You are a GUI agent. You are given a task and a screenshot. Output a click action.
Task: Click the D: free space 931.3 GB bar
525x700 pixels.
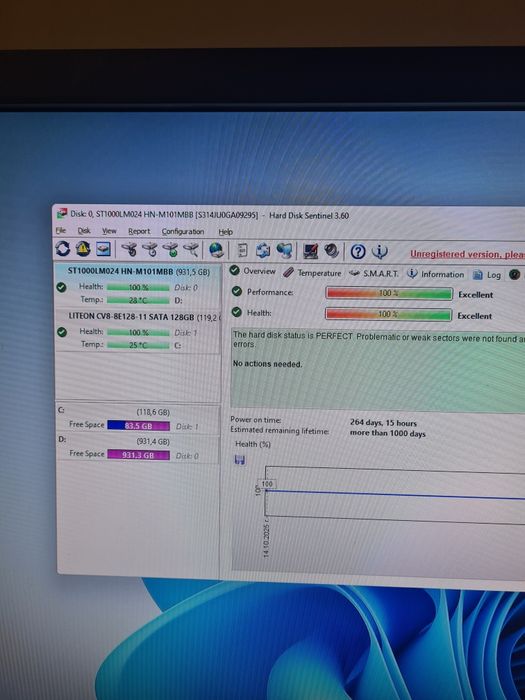(138, 455)
